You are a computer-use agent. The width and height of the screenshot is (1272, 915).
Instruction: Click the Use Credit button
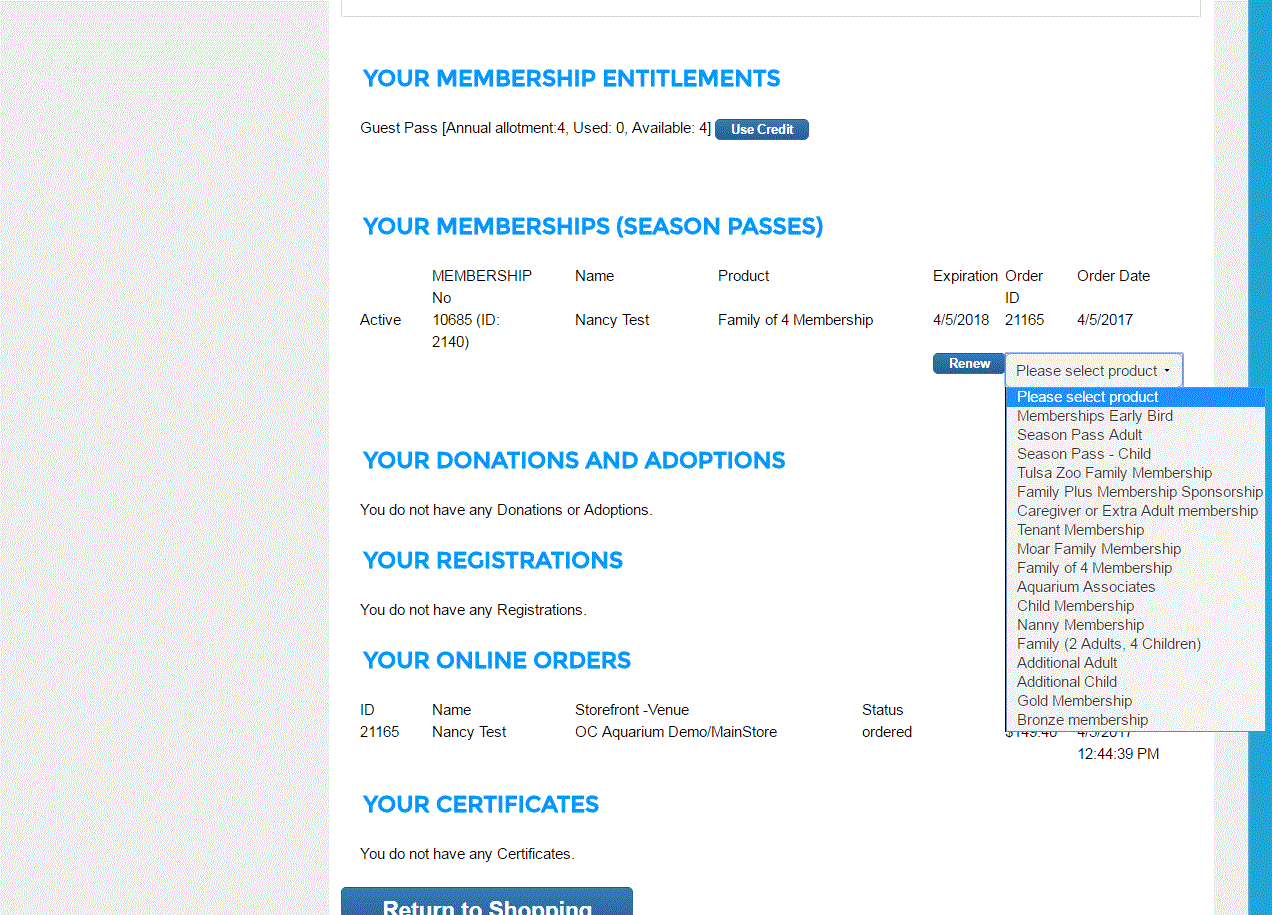[761, 129]
